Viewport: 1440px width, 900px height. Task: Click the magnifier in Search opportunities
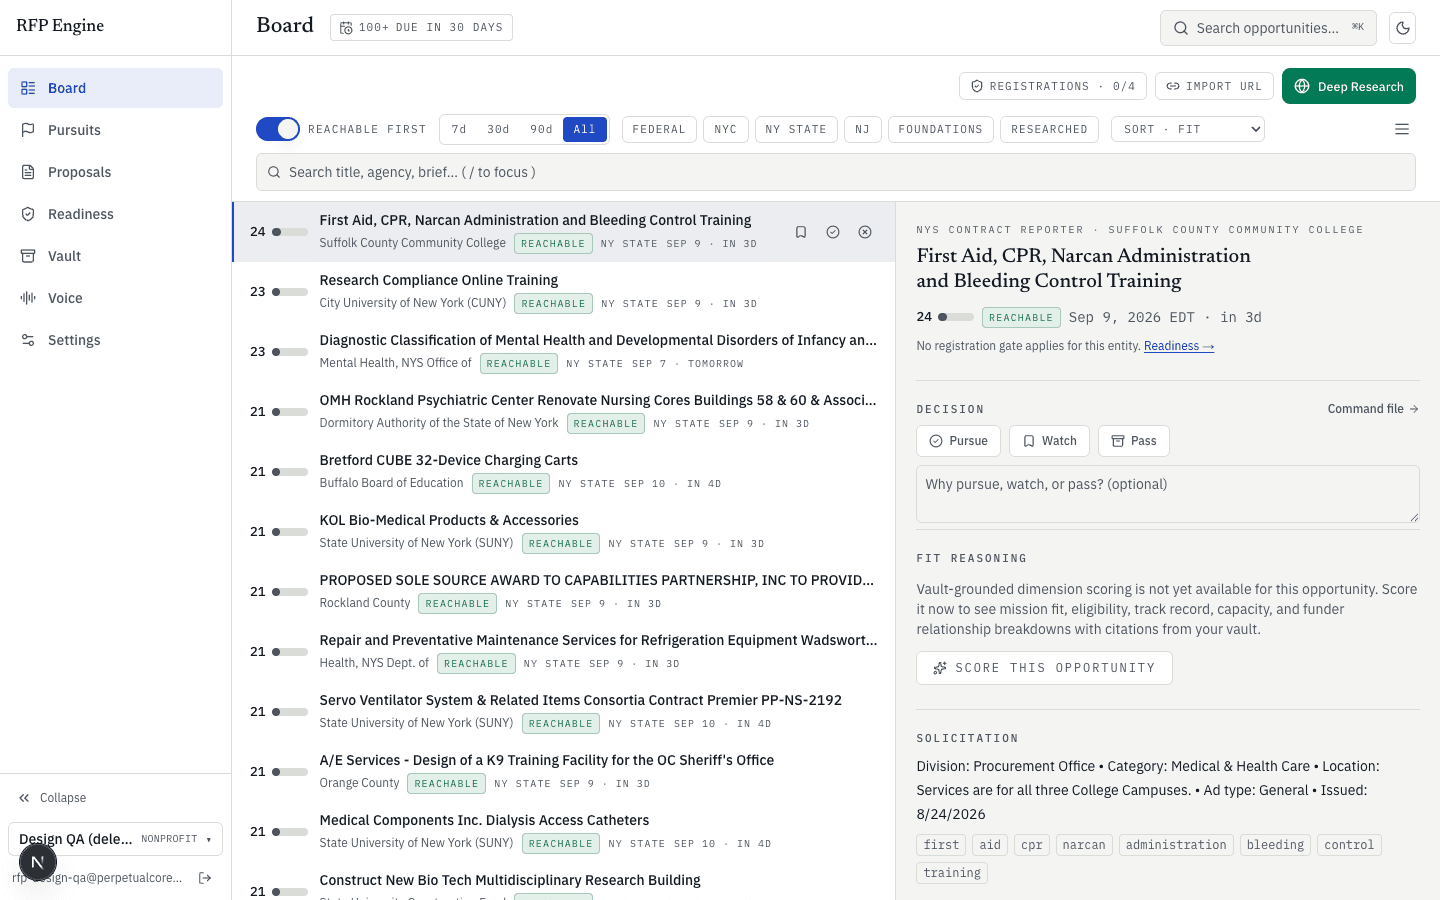click(1181, 28)
